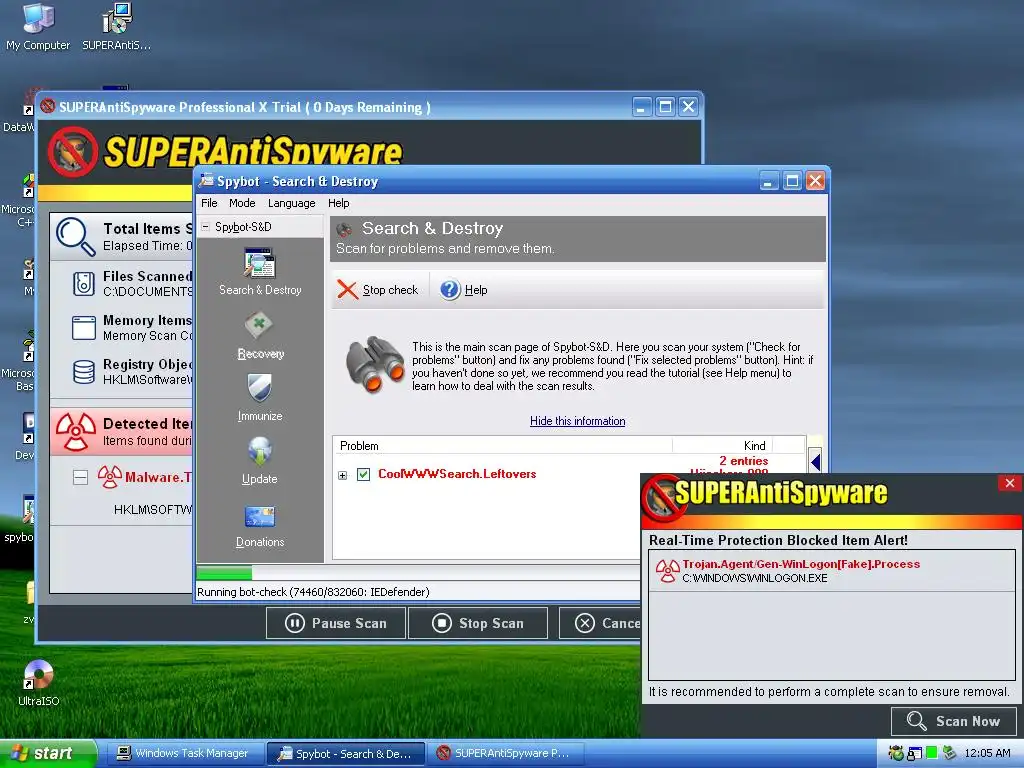This screenshot has height=768, width=1024.
Task: Click the Running bot-check status bar text
Action: pyautogui.click(x=313, y=592)
